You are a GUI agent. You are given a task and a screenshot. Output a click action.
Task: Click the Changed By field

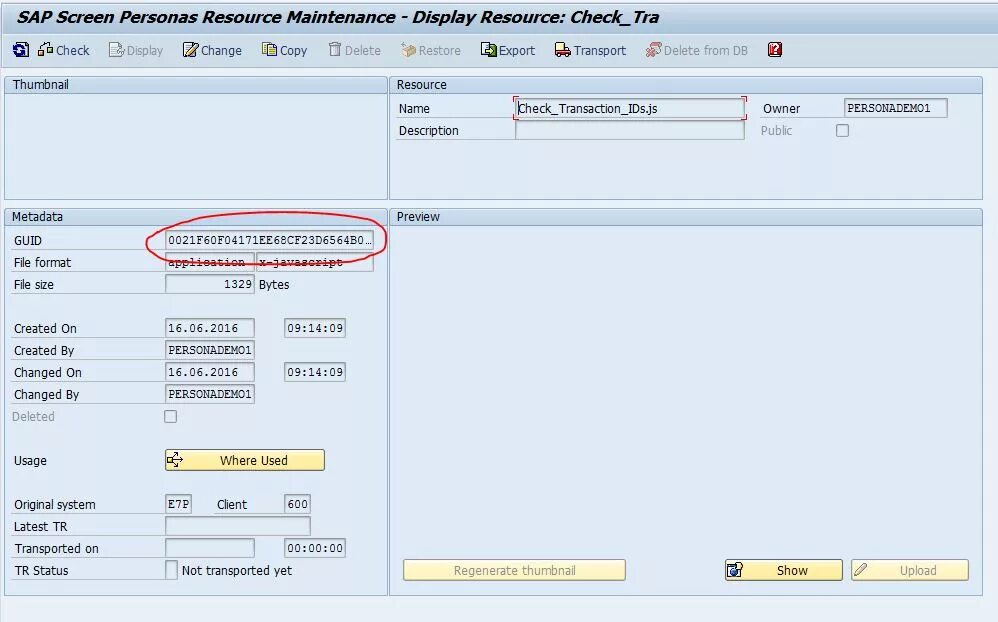coord(209,394)
